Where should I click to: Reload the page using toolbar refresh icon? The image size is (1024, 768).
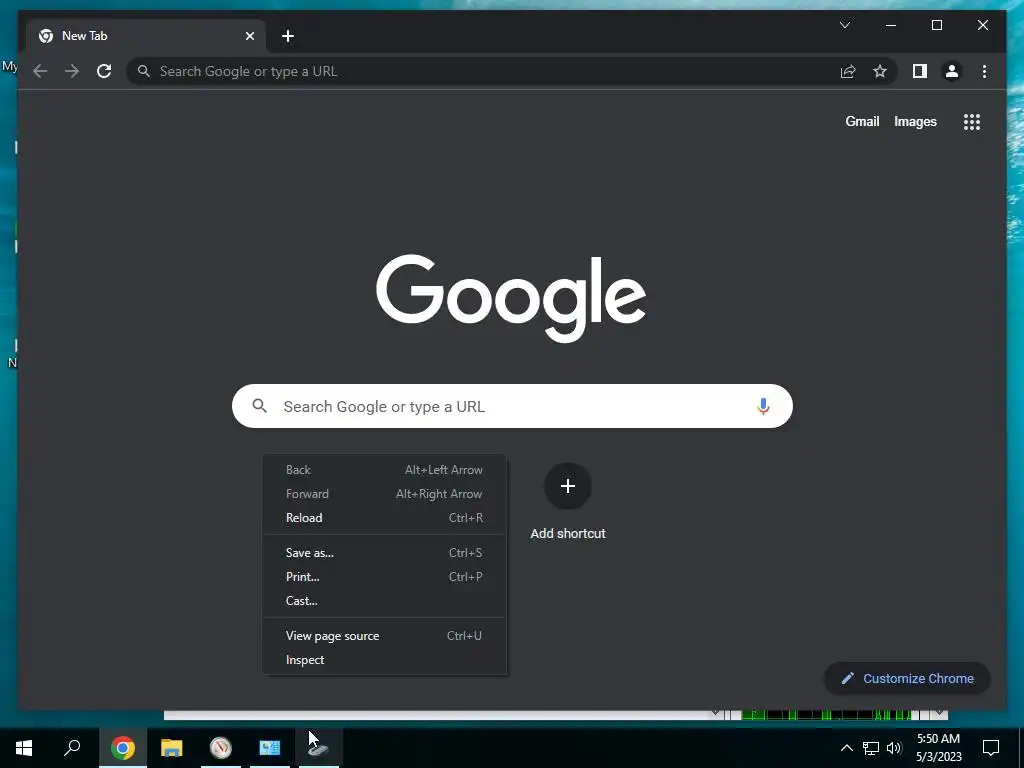pyautogui.click(x=104, y=71)
